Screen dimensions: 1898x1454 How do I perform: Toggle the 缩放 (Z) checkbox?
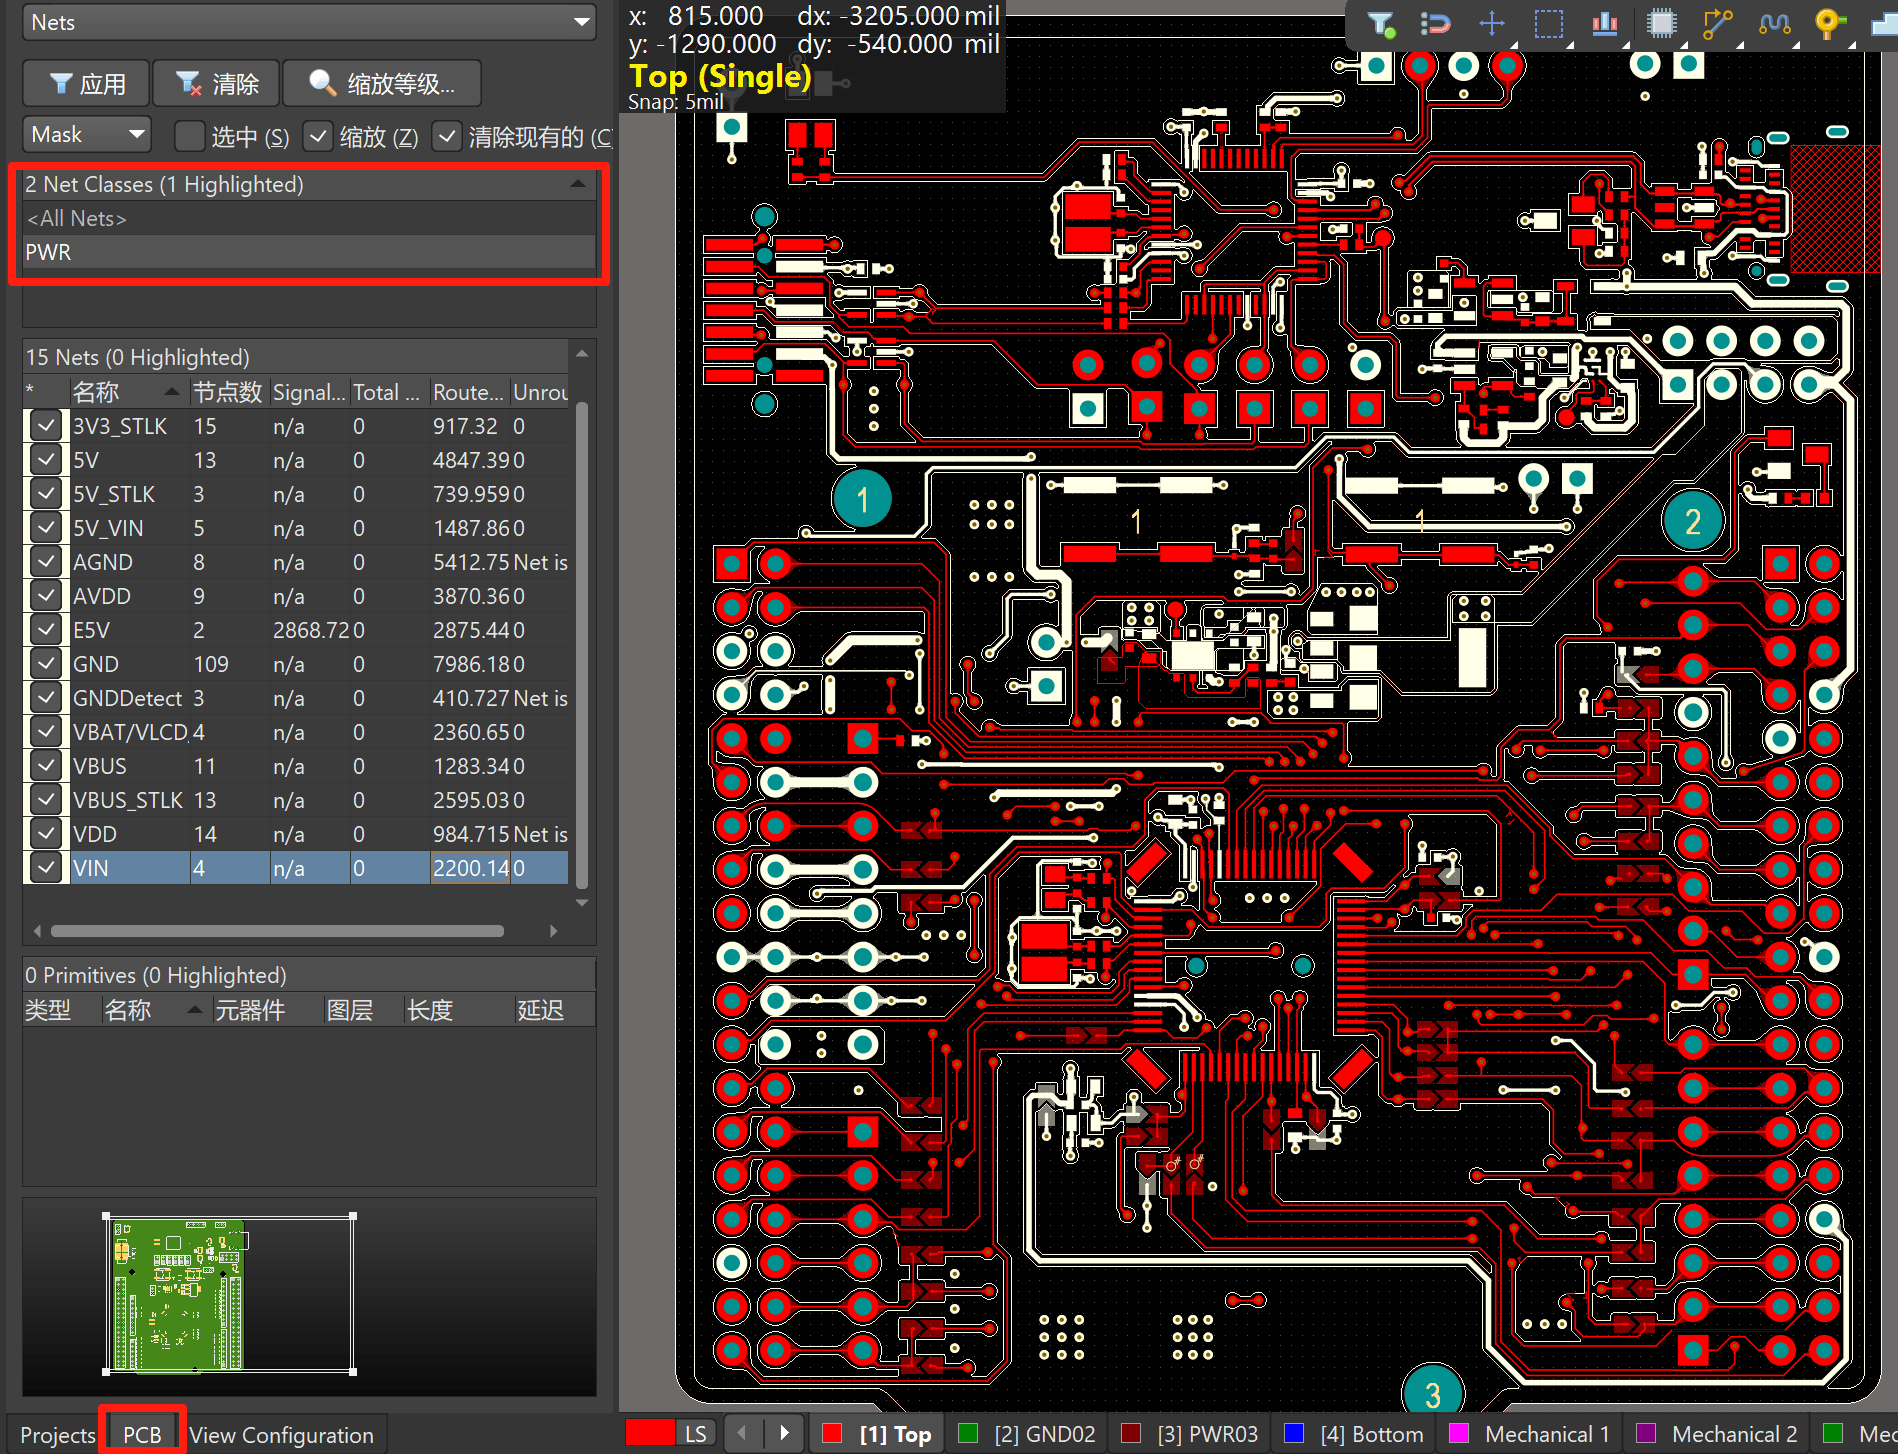317,135
